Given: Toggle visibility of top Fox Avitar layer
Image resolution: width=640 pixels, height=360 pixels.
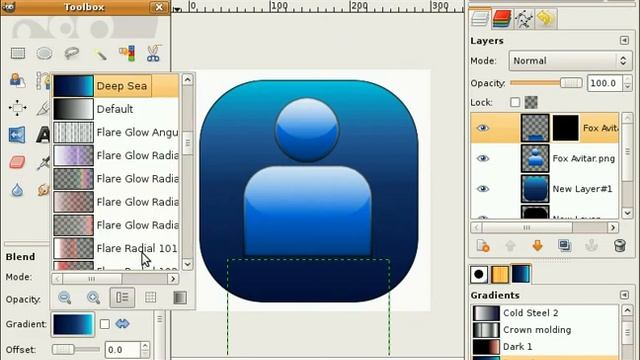Looking at the screenshot, I should tap(482, 128).
